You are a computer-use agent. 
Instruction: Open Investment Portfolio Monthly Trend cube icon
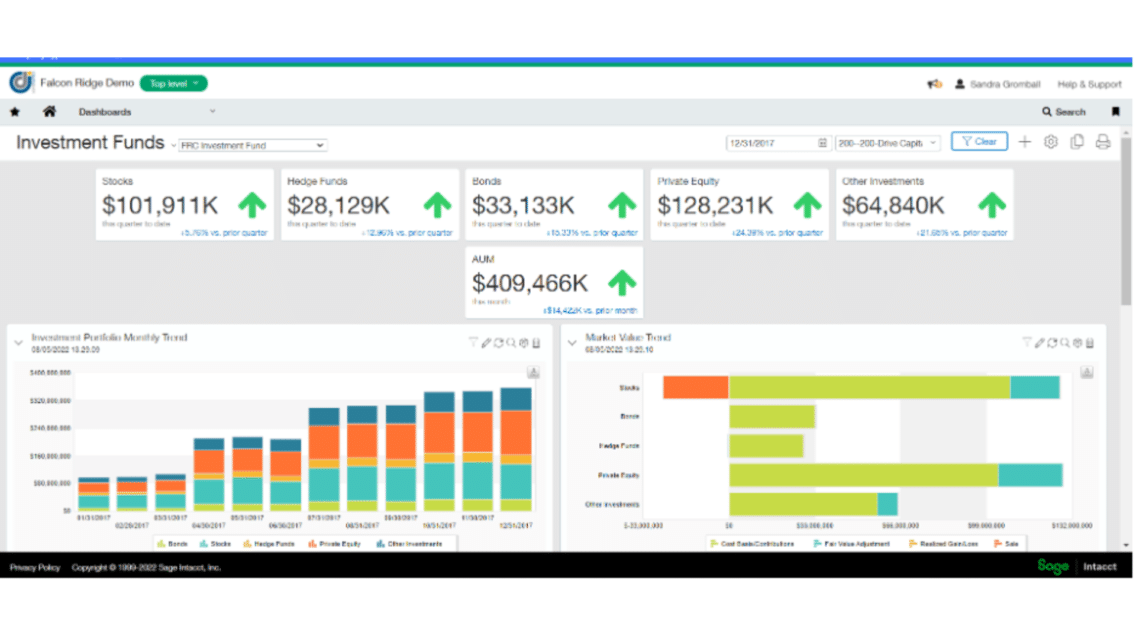point(524,343)
